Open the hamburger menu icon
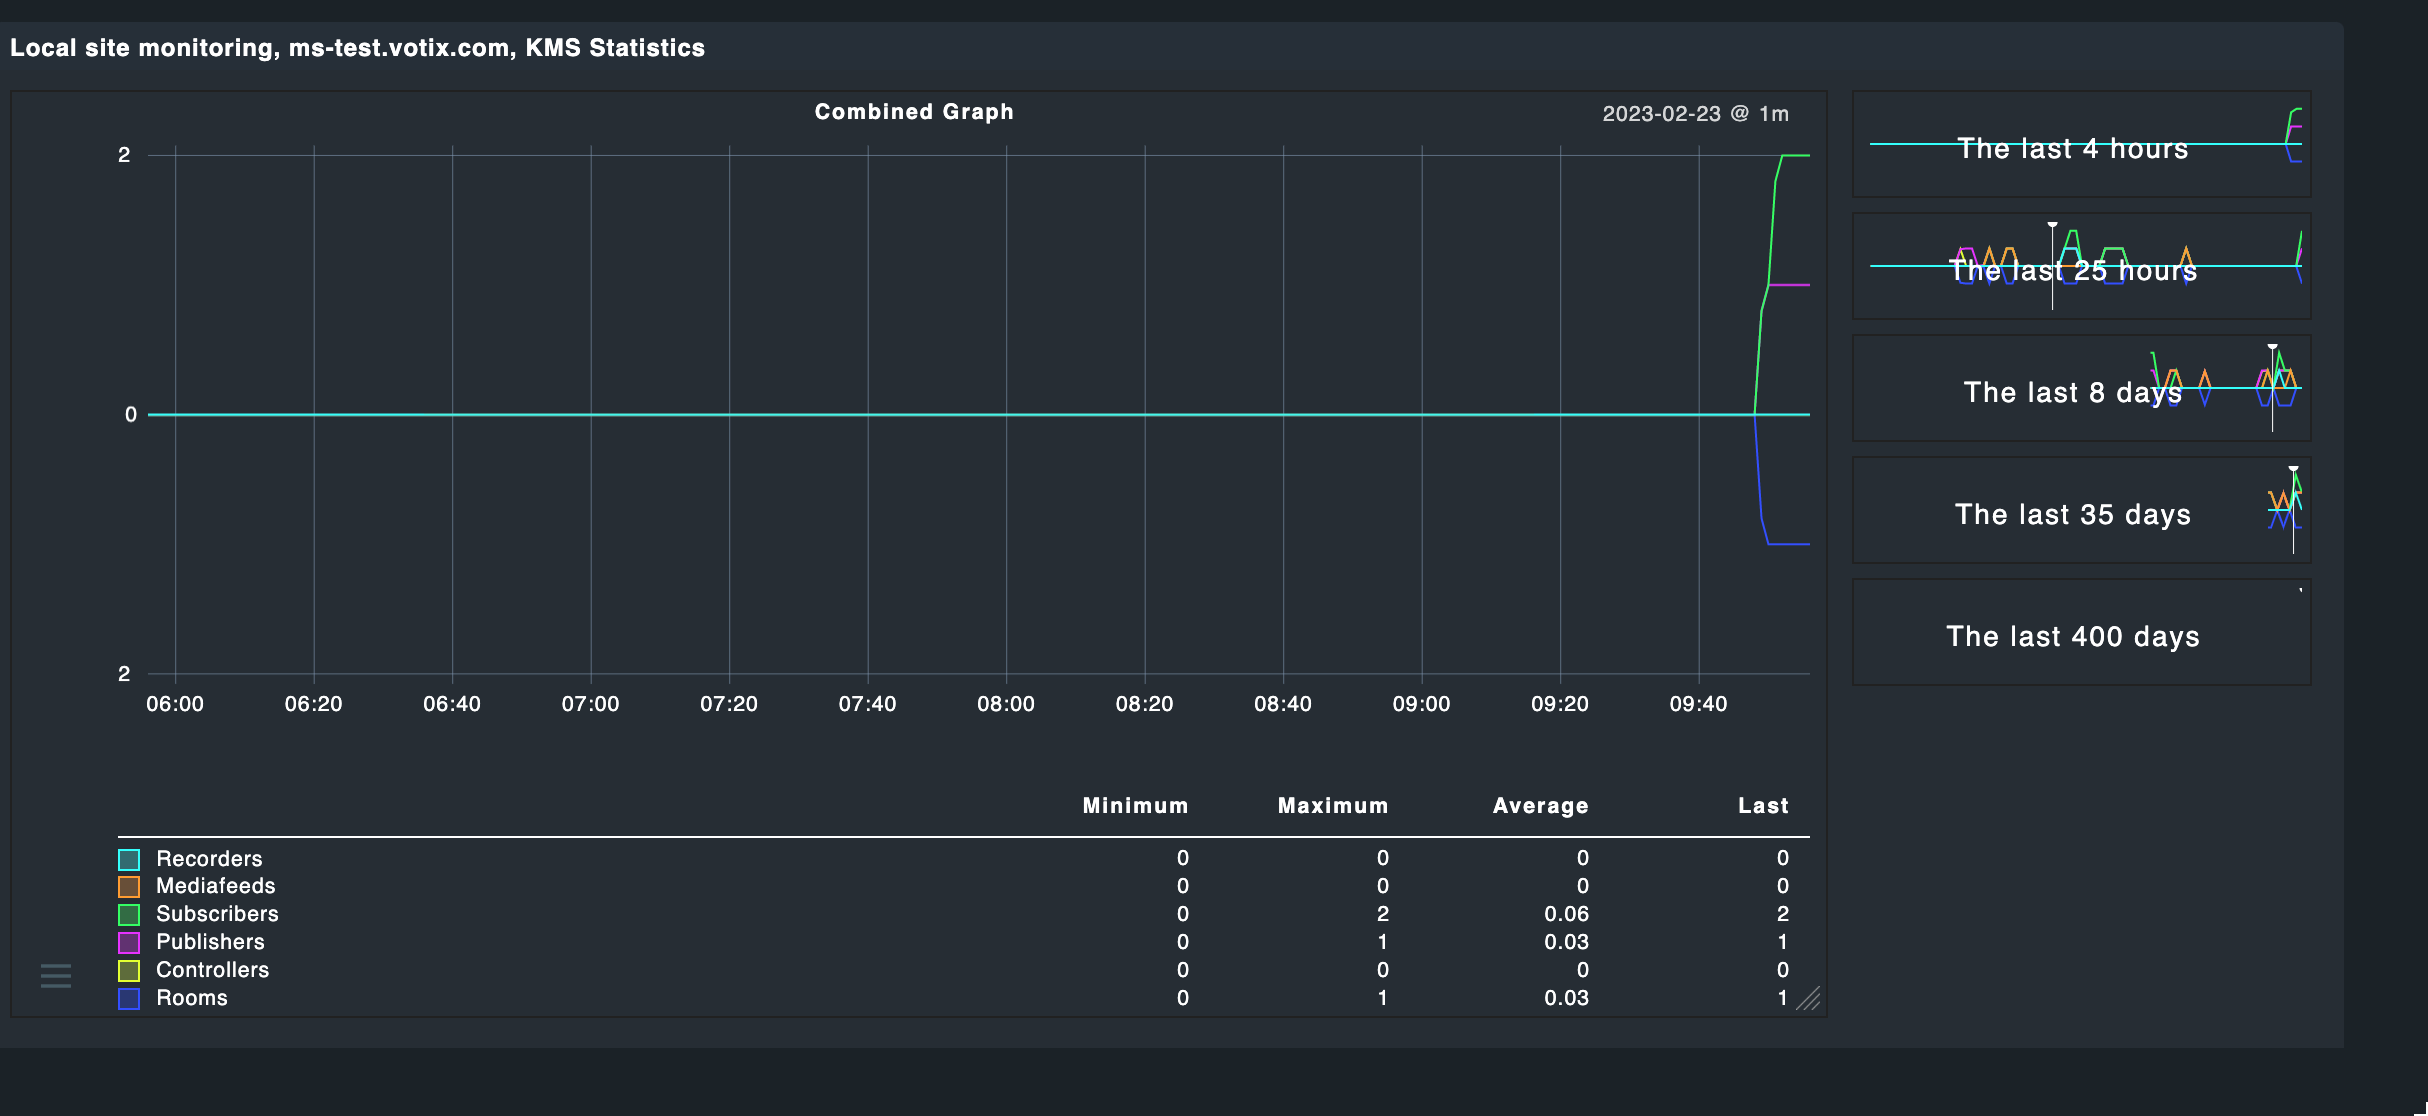Image resolution: width=2428 pixels, height=1116 pixels. 56,975
